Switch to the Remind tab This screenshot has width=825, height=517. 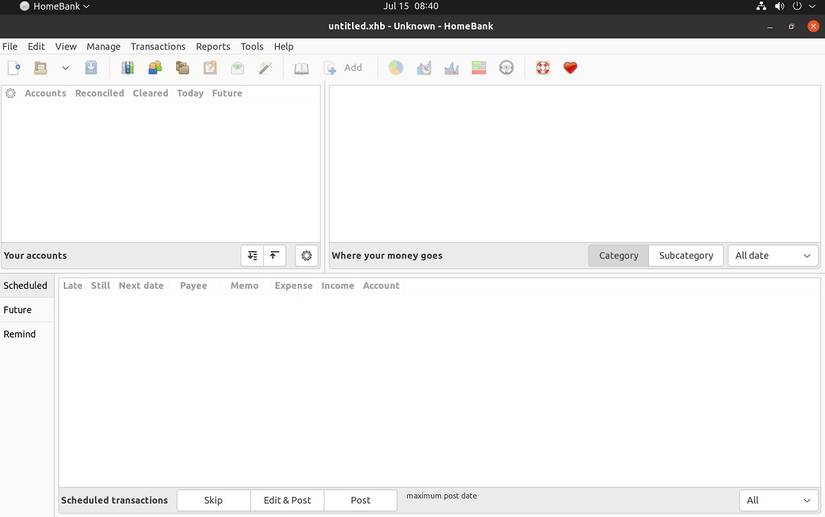click(26, 334)
